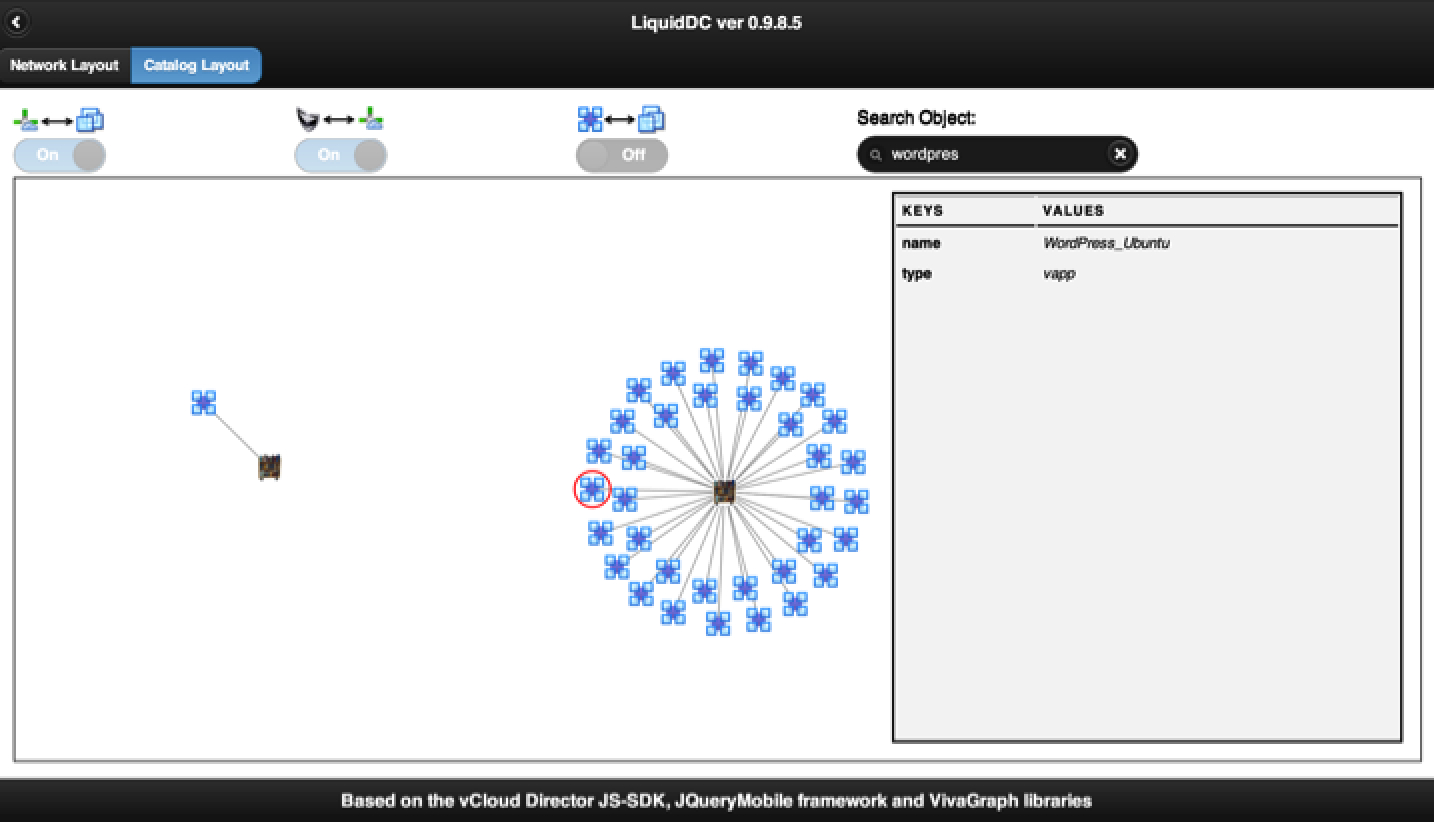Switch to the Network Layout tab
The width and height of the screenshot is (1434, 822).
65,65
